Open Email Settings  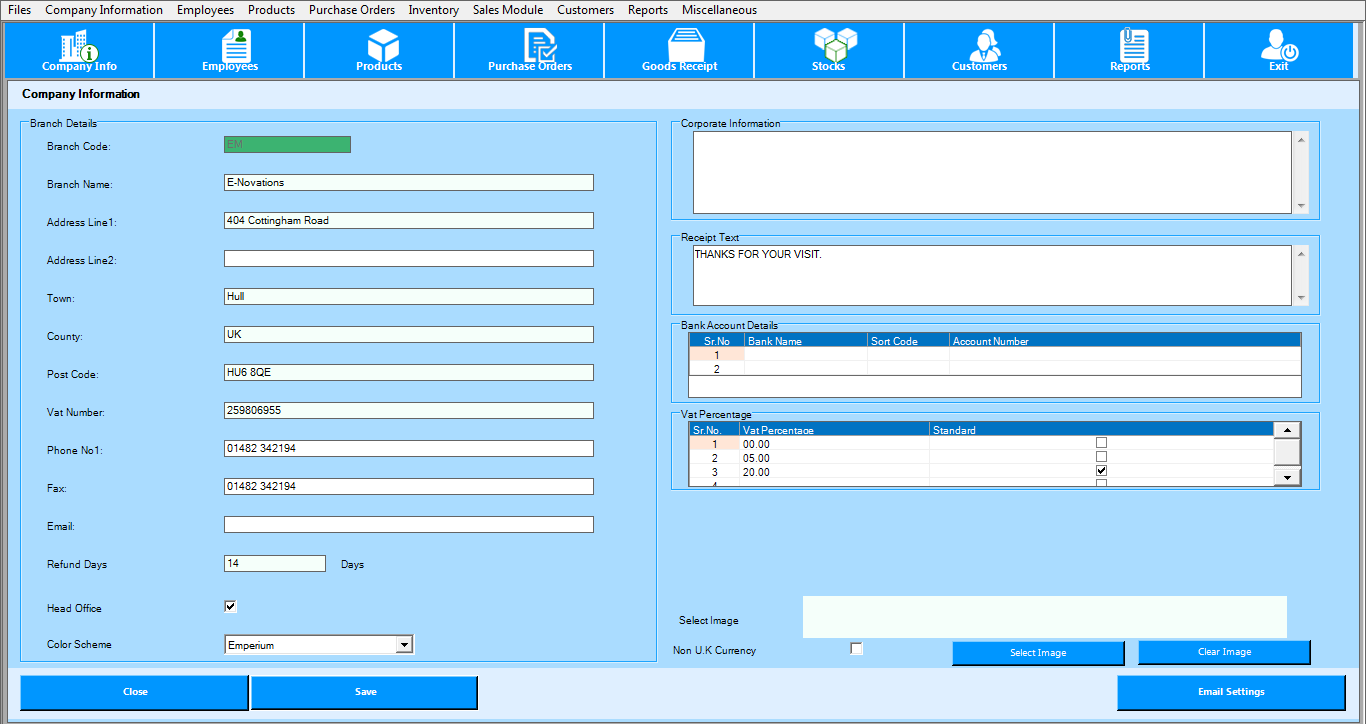click(1231, 691)
